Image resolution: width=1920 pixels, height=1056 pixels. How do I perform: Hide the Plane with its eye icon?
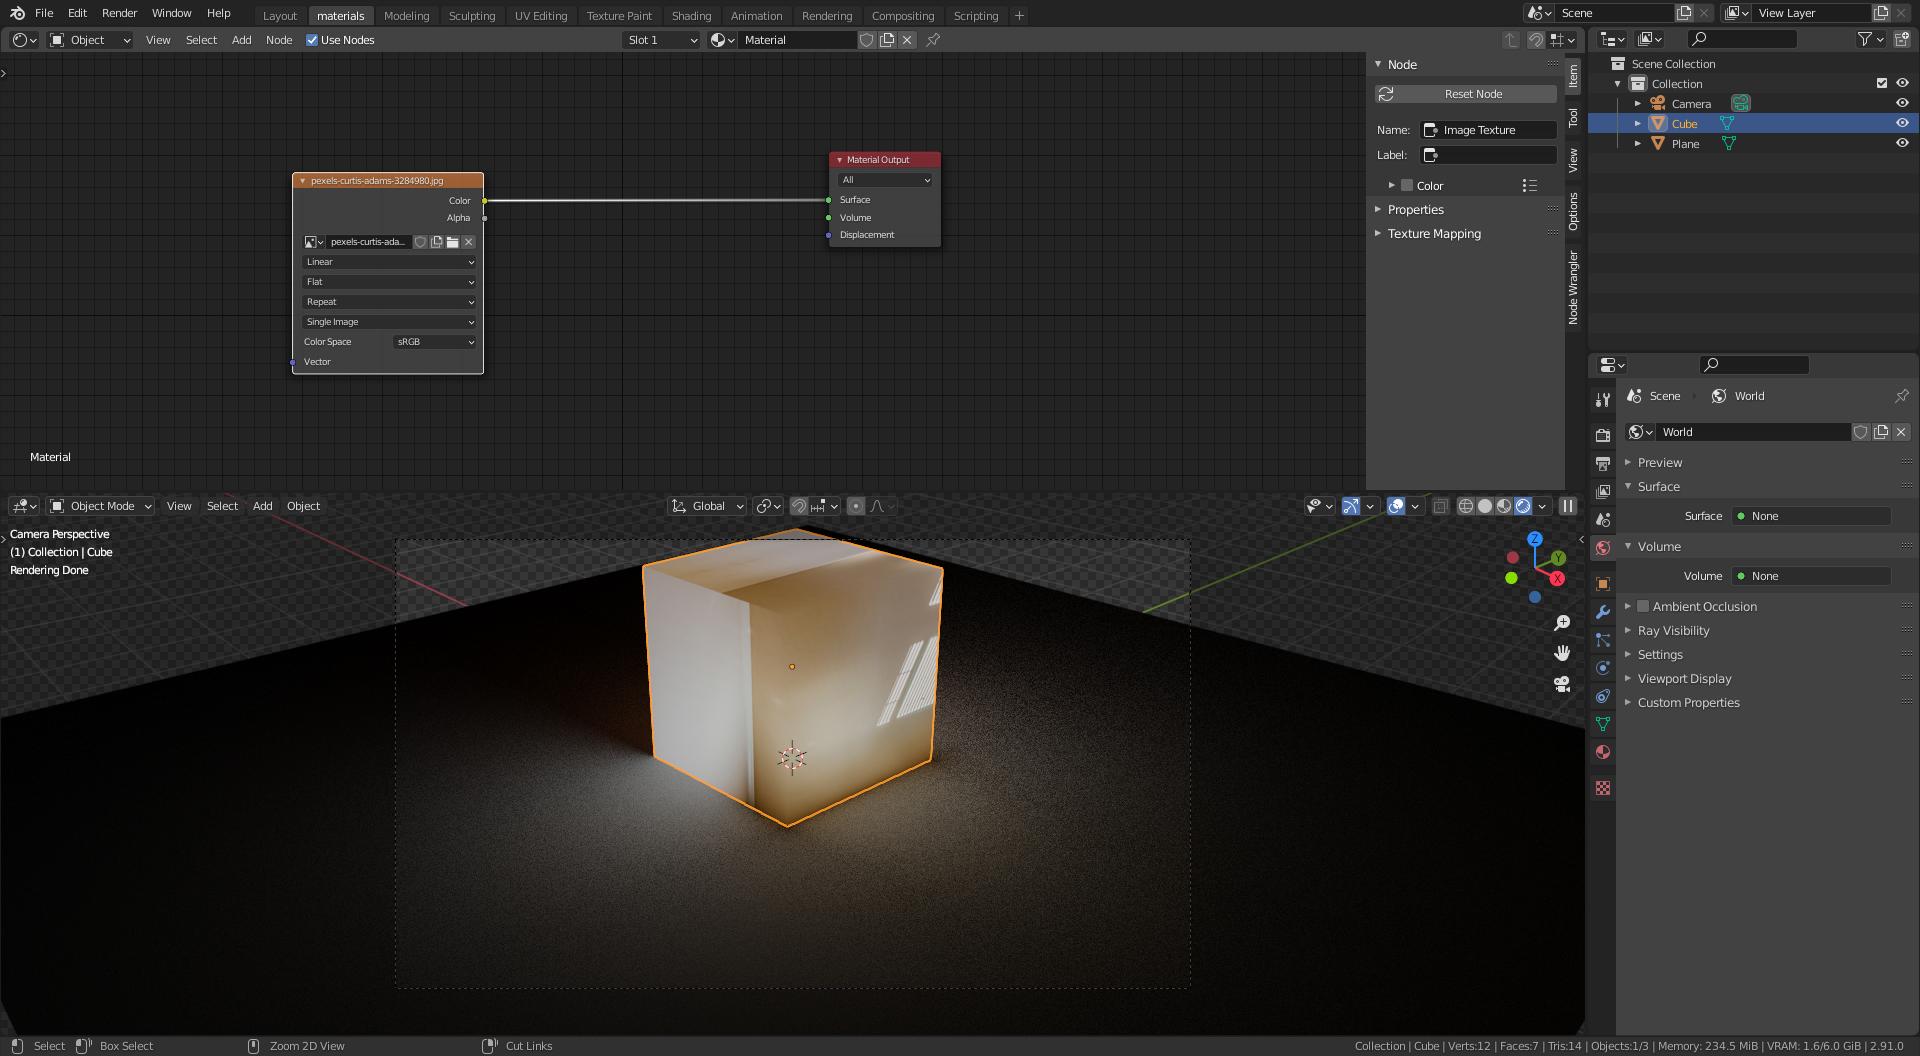(x=1902, y=143)
